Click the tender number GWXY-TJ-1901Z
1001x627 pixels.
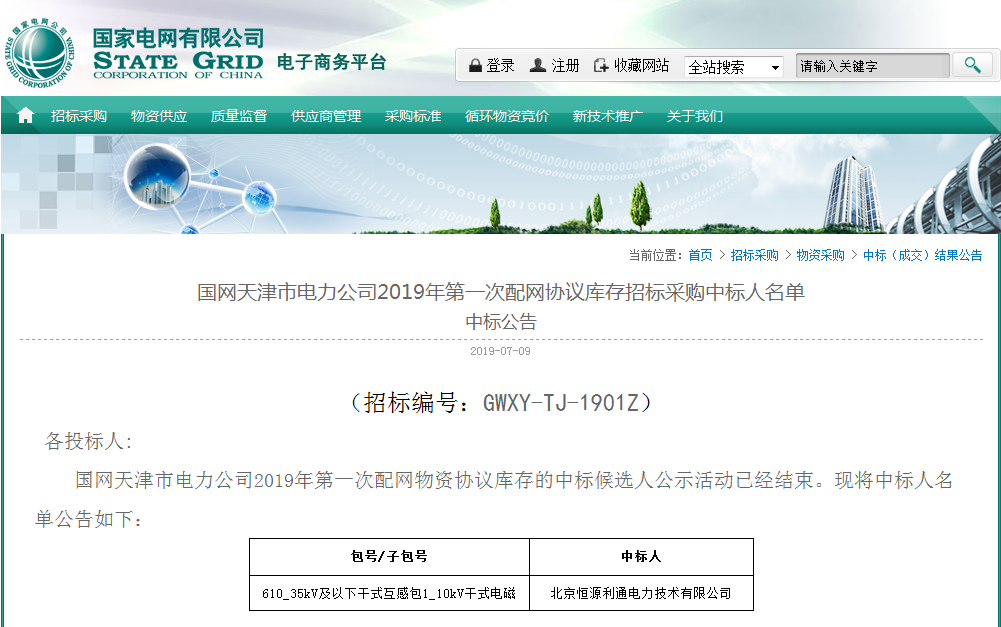561,403
